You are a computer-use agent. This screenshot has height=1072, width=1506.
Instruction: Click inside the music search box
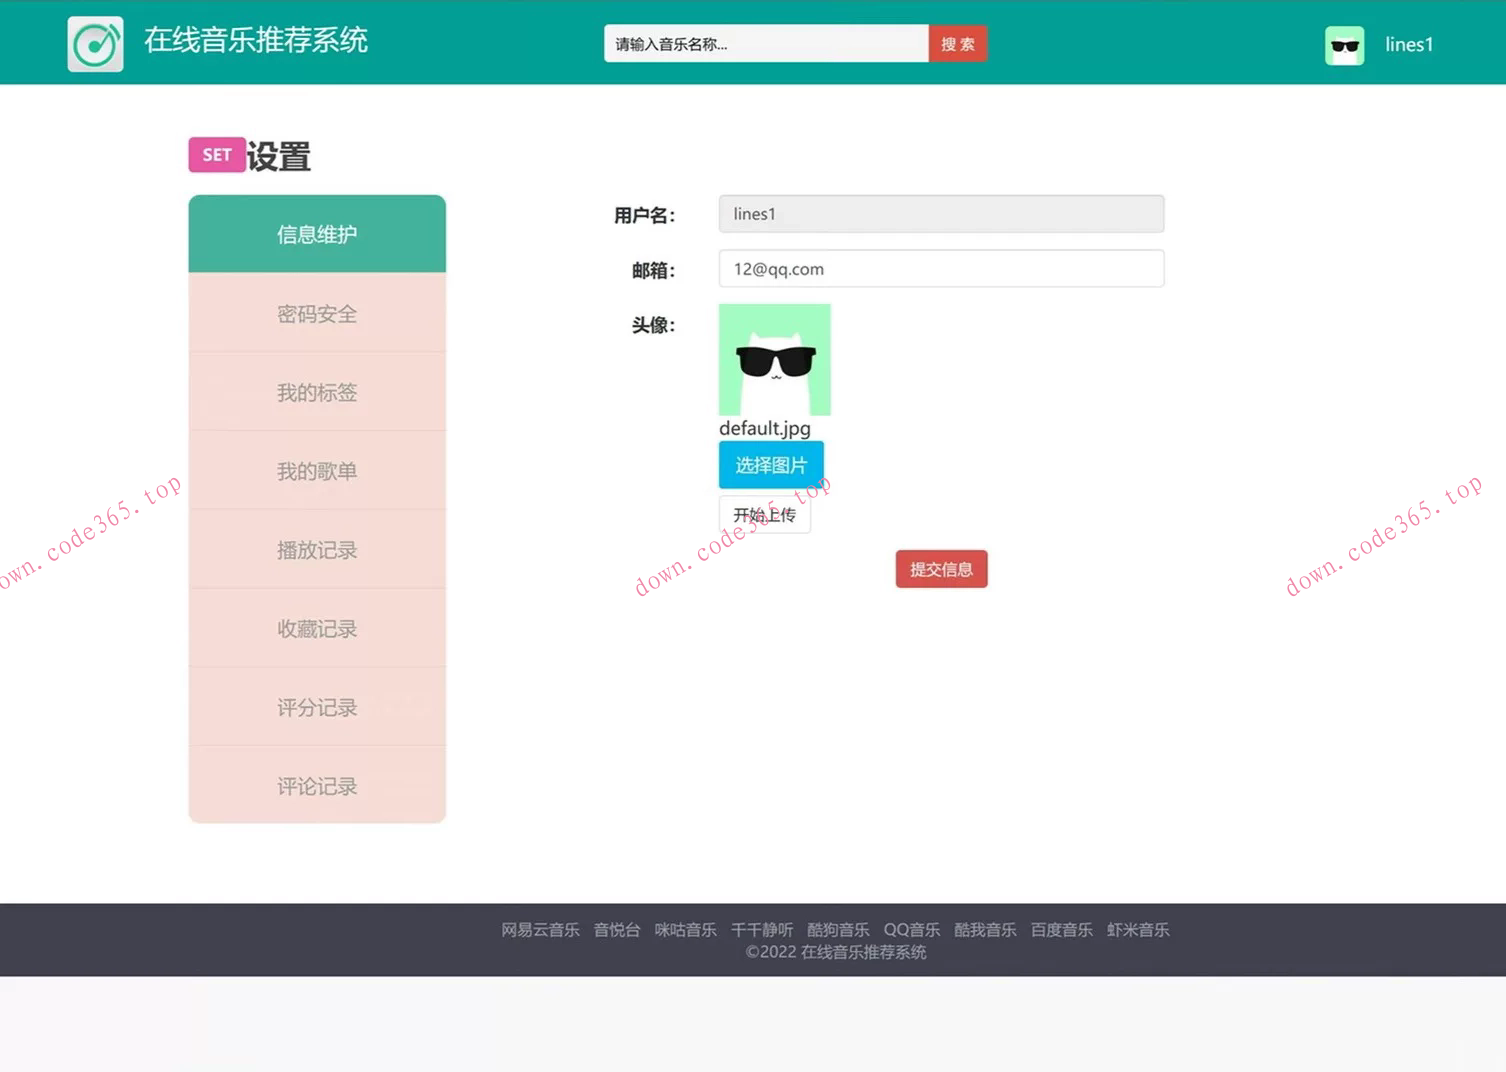[765, 43]
